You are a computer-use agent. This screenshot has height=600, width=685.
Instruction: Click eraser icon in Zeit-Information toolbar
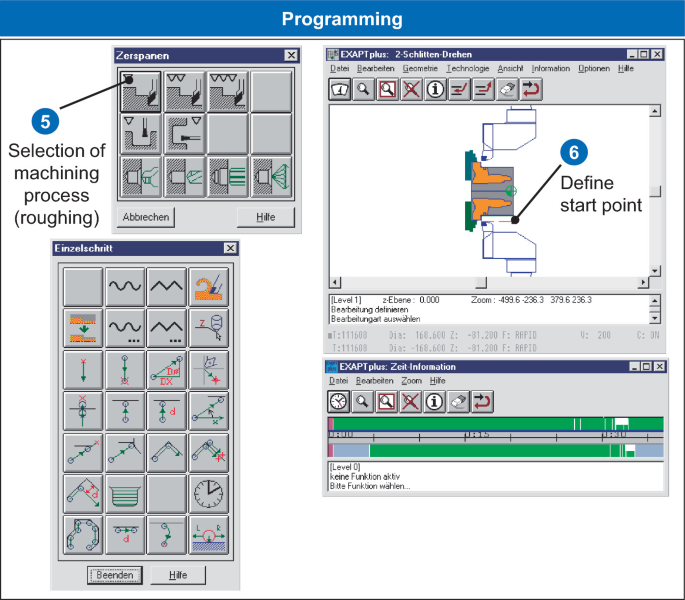coord(458,402)
